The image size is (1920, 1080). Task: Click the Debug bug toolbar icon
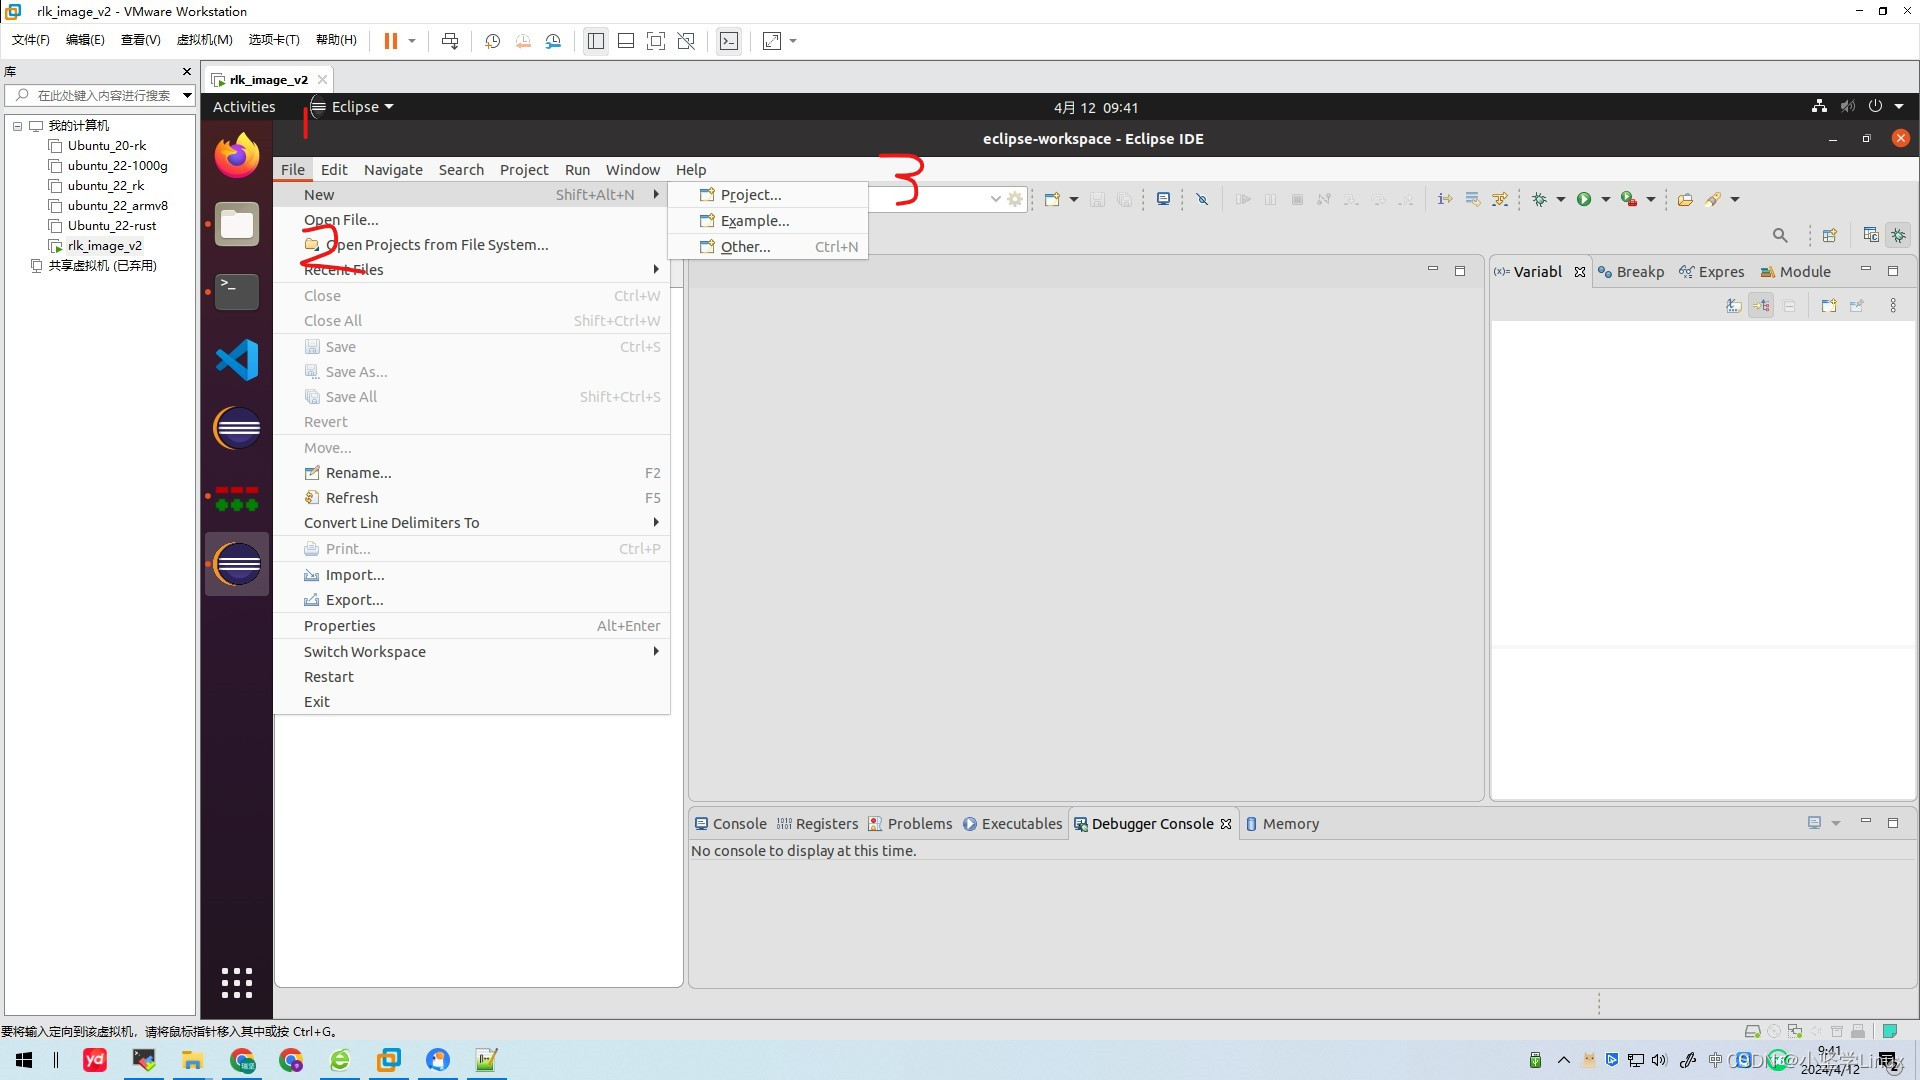[x=1539, y=199]
